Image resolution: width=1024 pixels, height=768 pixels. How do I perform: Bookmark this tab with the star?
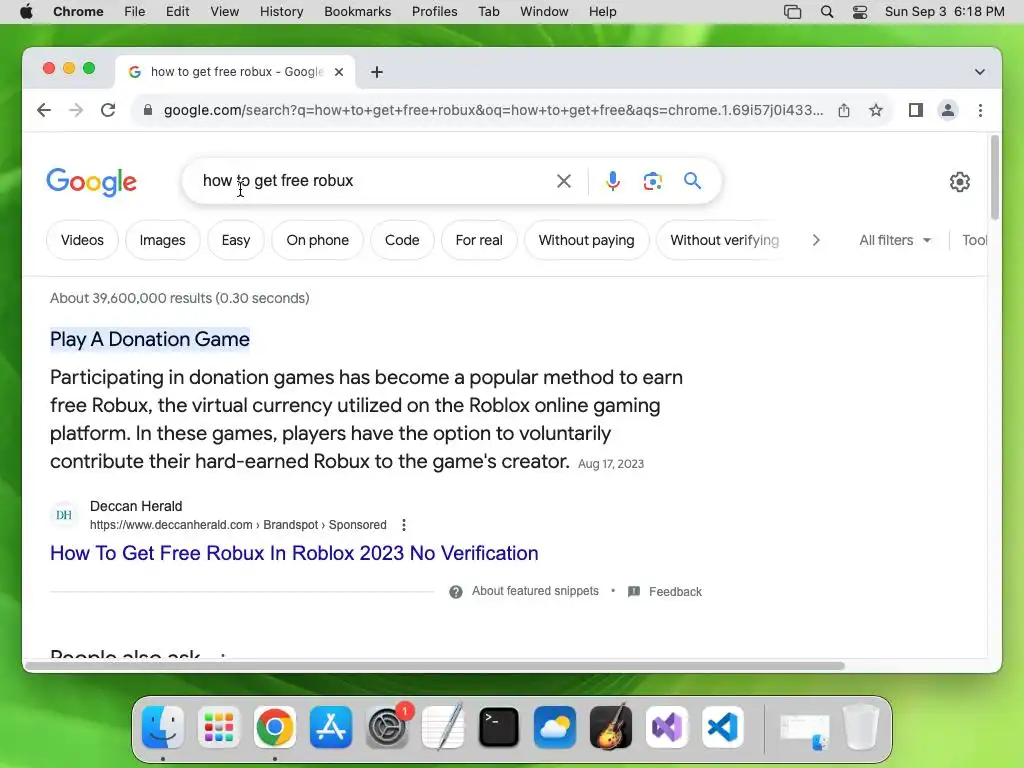tap(876, 110)
